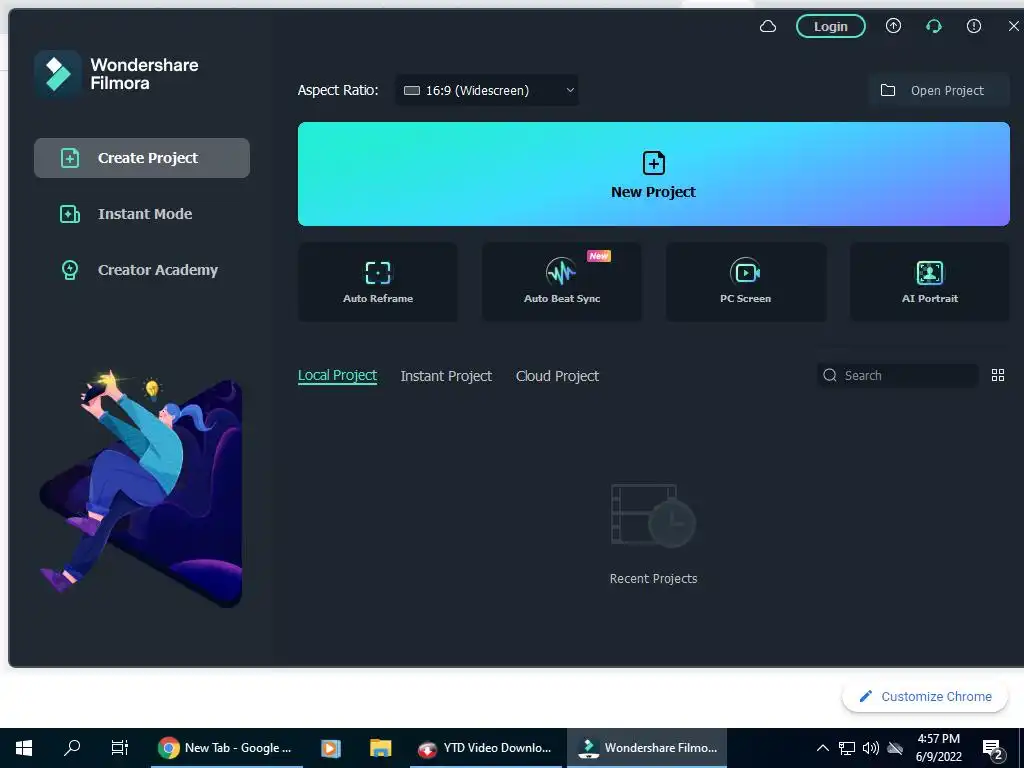Click the search magnifier icon
The image size is (1024, 768).
(x=830, y=375)
